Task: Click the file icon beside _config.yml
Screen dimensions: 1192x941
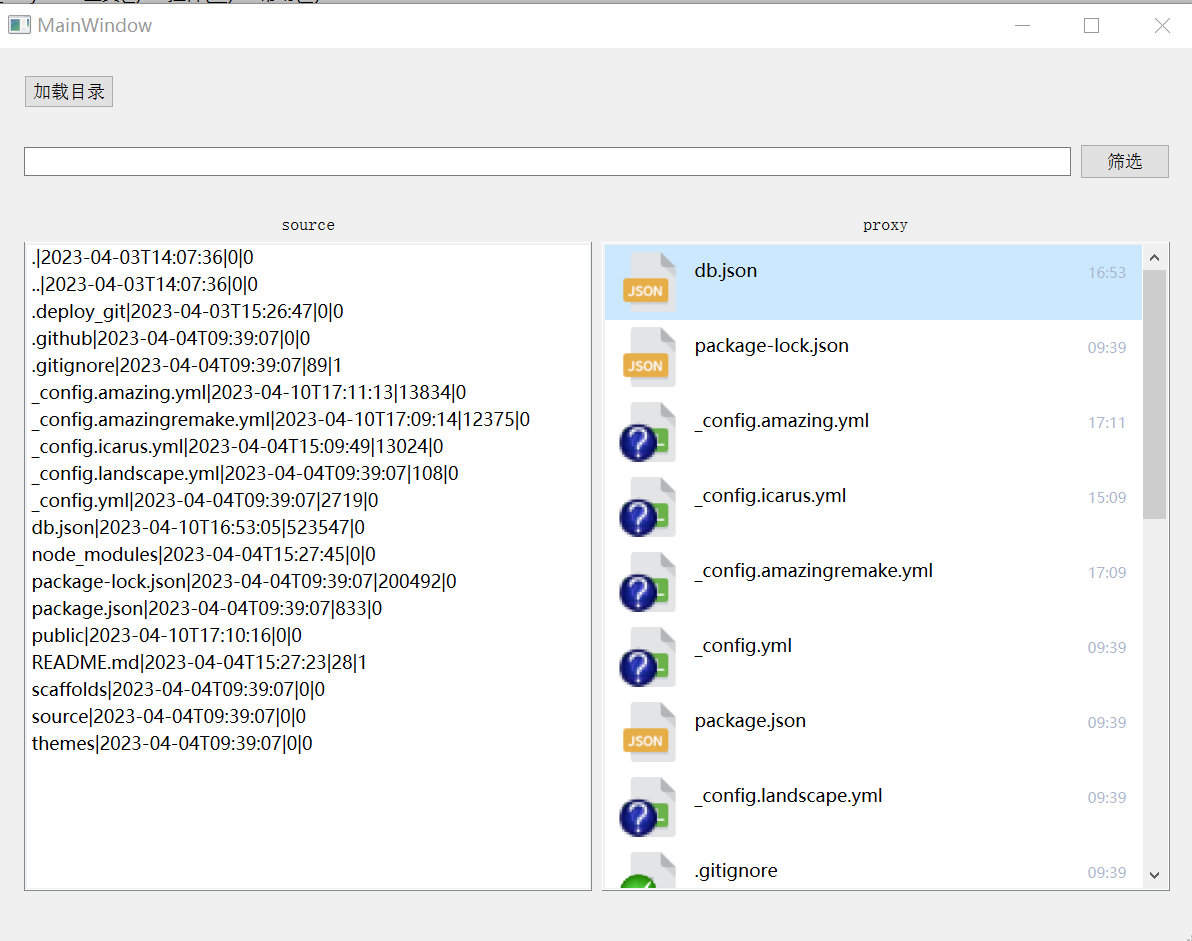Action: point(648,657)
